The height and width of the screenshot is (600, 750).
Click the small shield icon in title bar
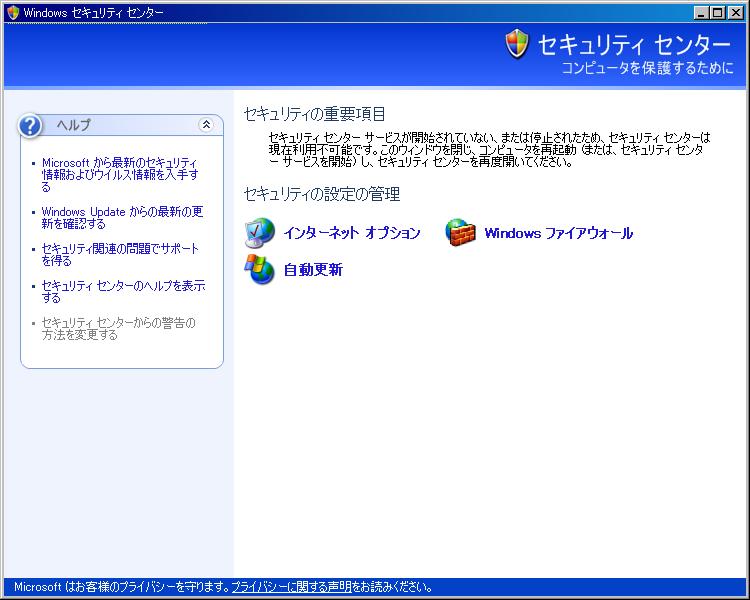pyautogui.click(x=13, y=12)
